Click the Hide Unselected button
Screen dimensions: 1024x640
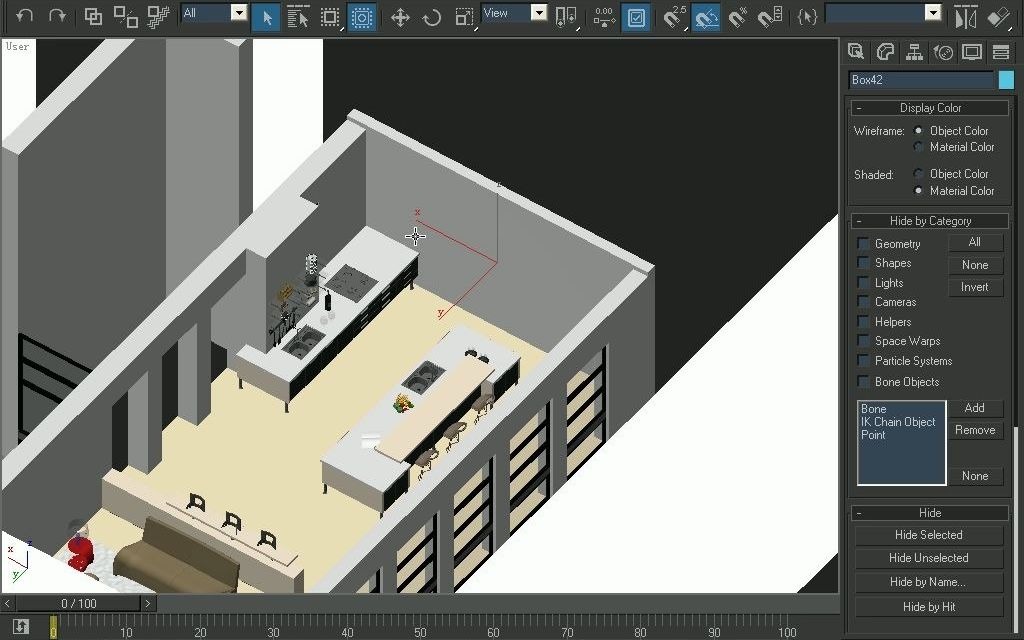[x=929, y=558]
